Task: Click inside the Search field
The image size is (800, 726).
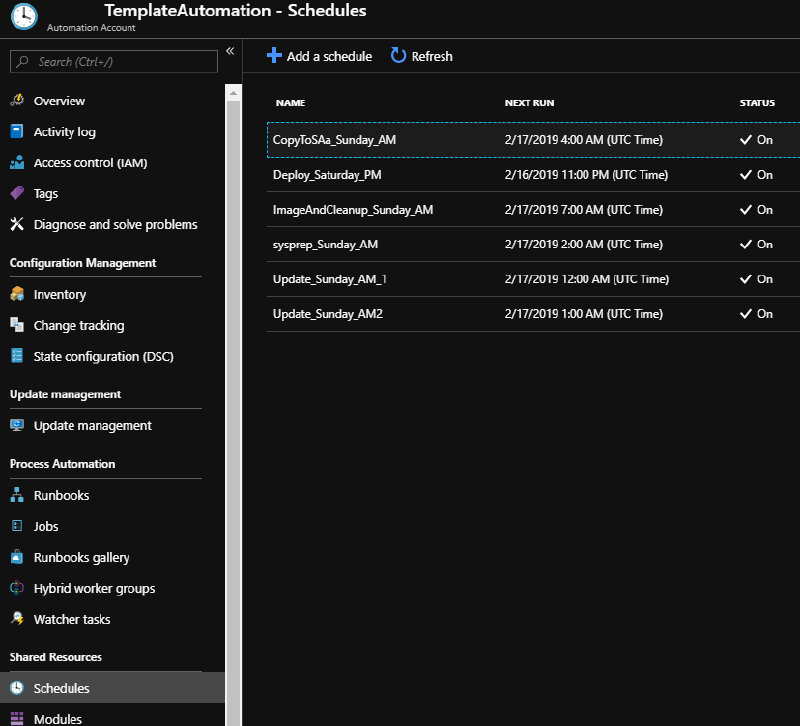Action: coord(113,61)
